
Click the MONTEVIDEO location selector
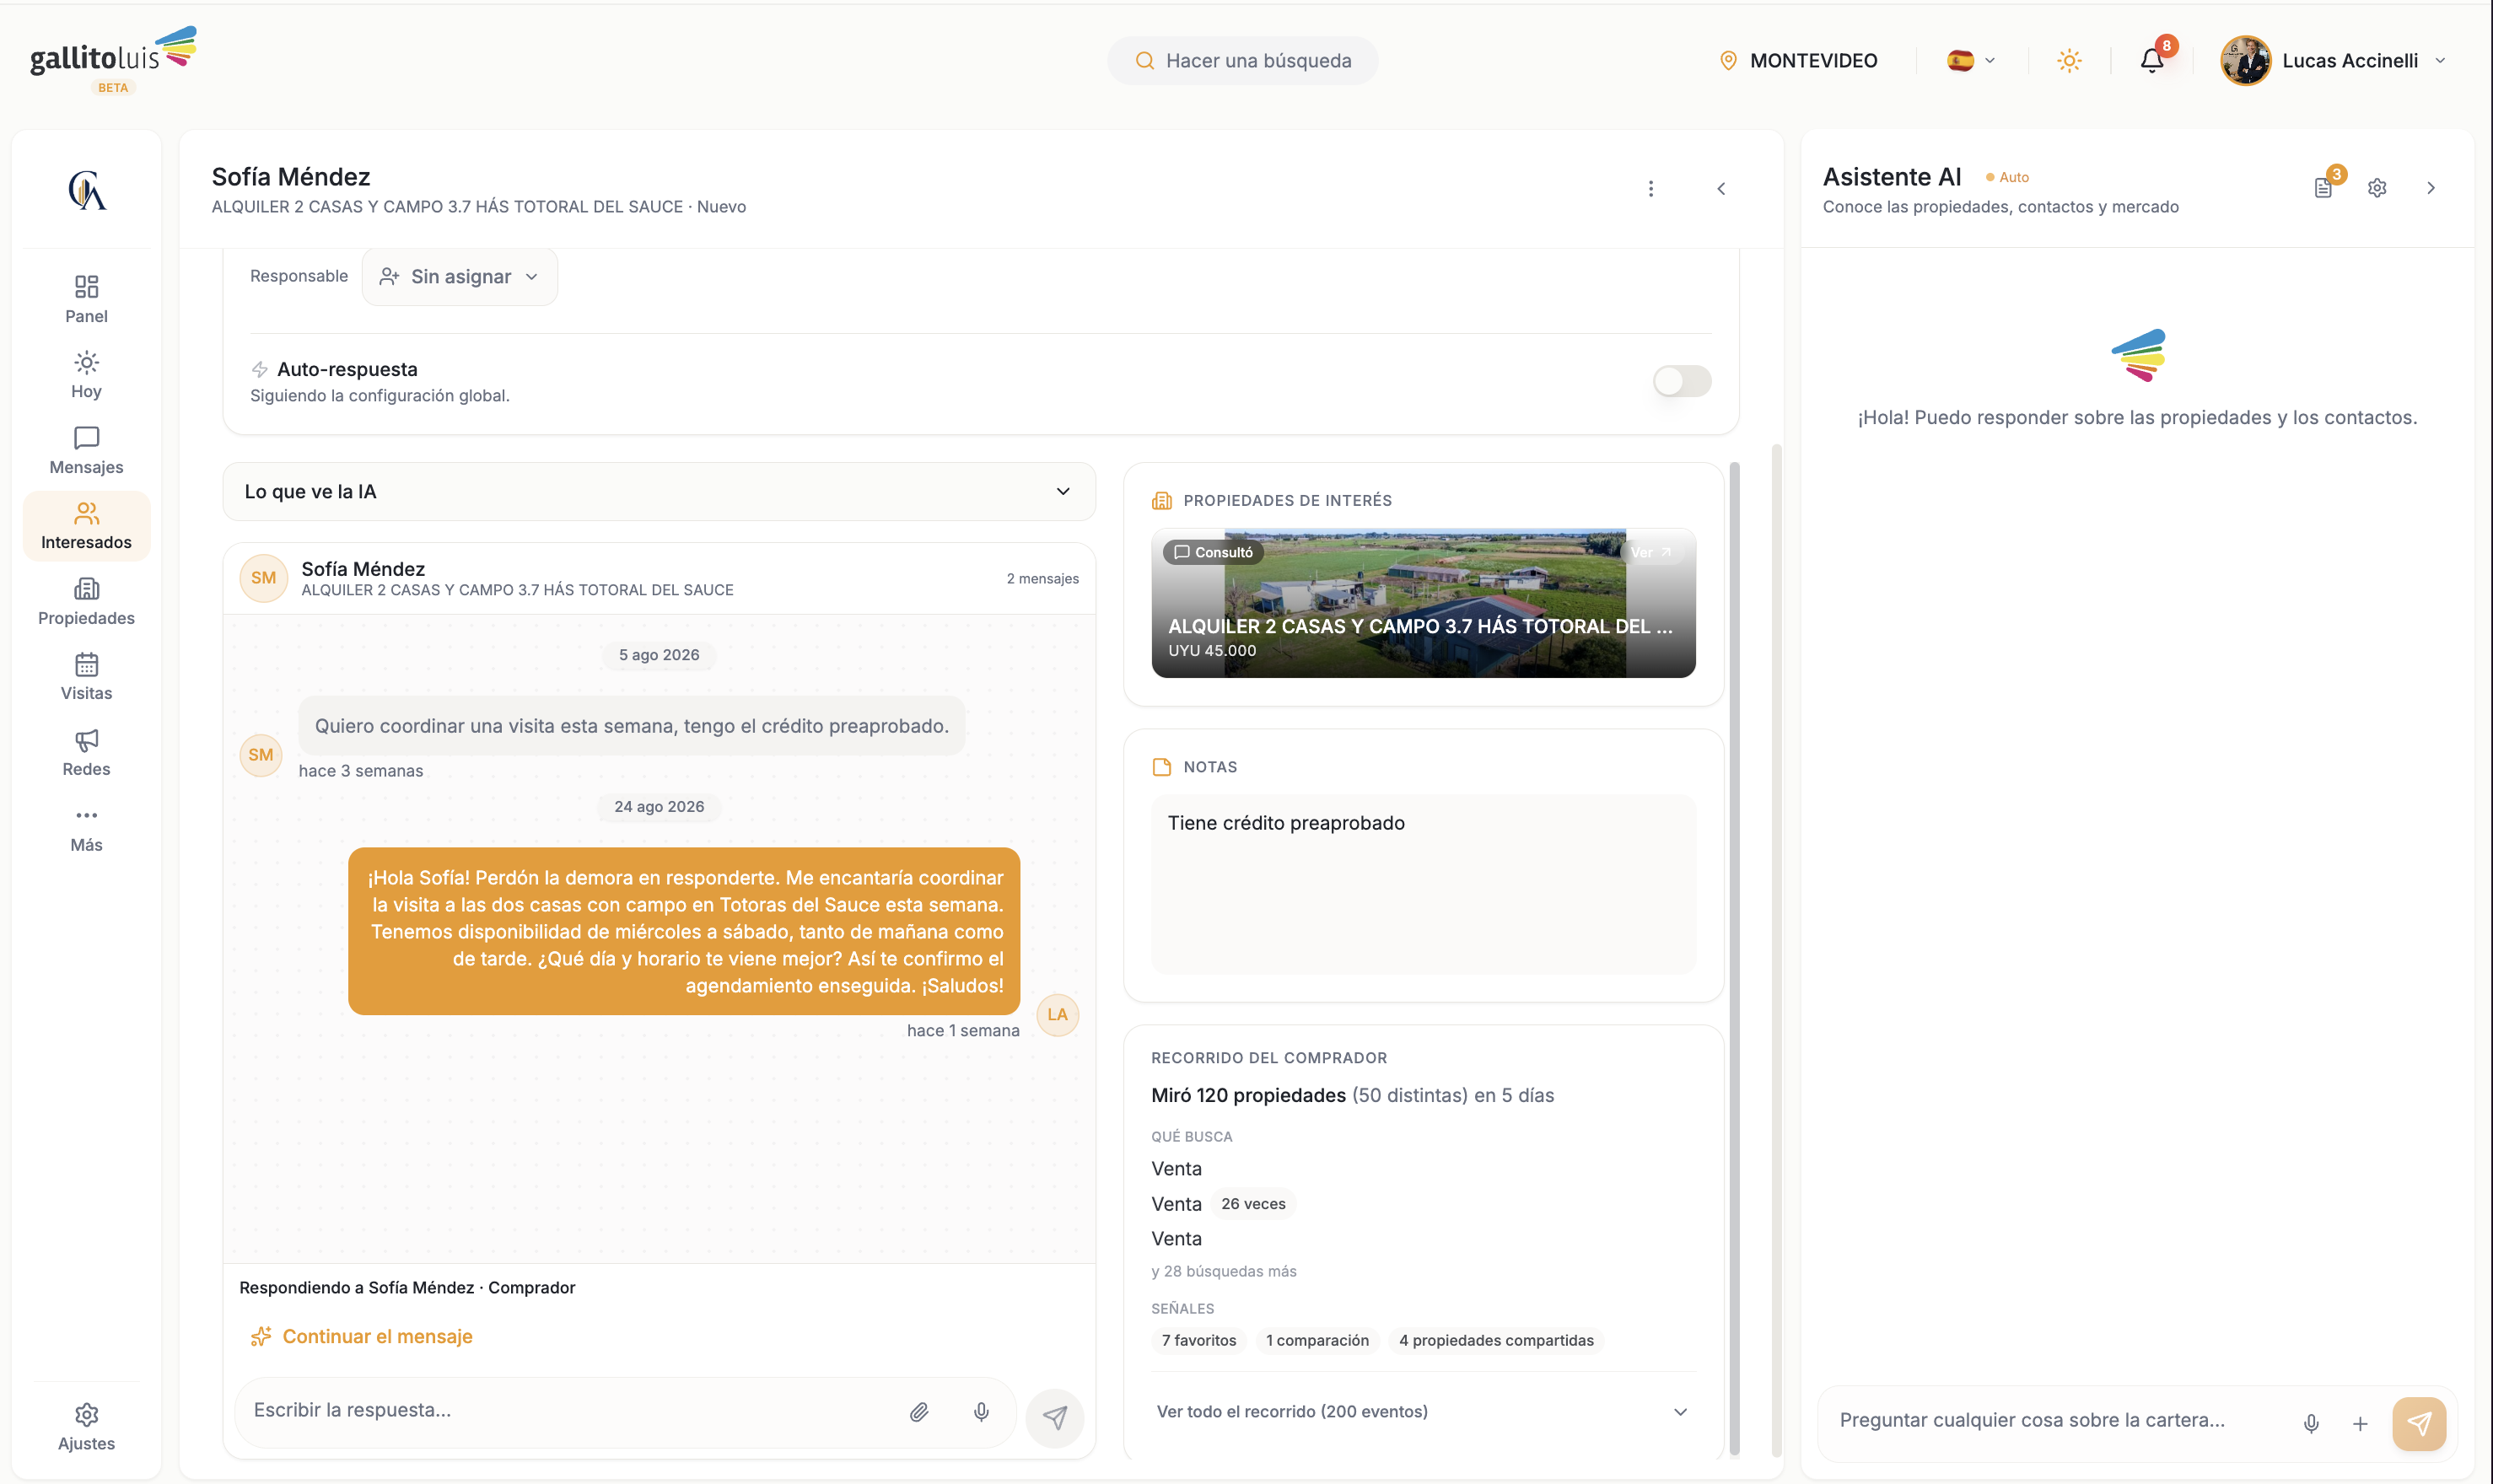1798,60
